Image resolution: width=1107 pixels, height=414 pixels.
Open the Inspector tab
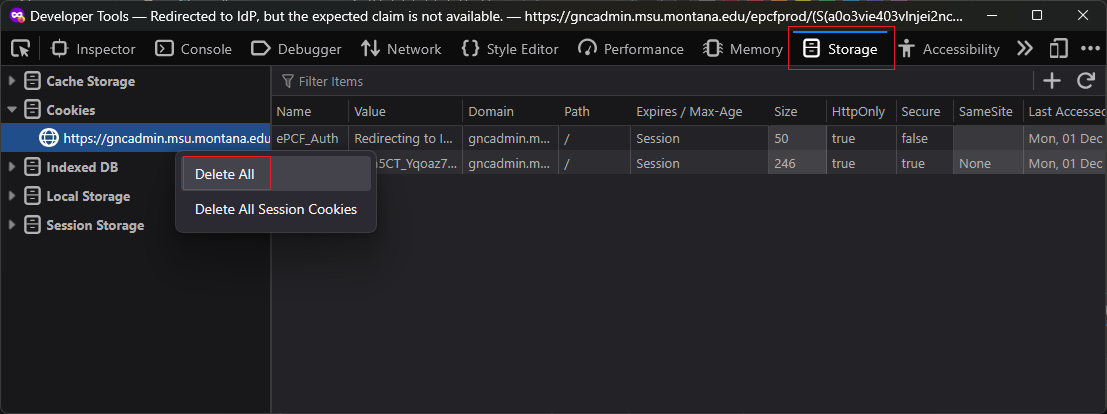tap(93, 49)
